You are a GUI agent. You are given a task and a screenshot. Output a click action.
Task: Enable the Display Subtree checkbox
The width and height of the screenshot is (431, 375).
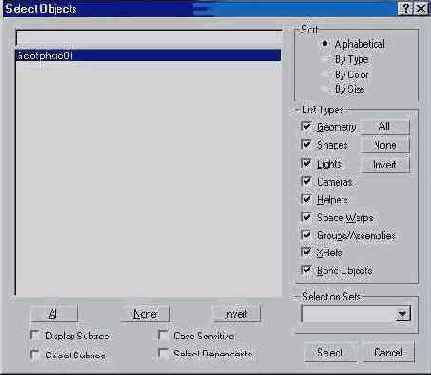tap(35, 335)
